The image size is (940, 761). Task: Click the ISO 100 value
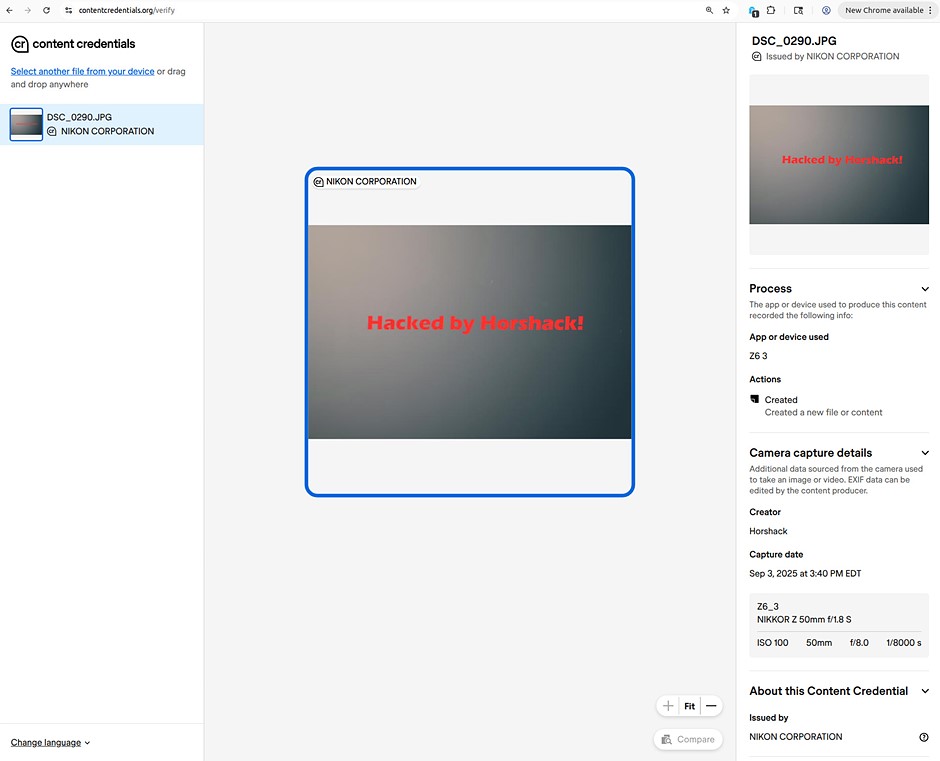coord(772,643)
